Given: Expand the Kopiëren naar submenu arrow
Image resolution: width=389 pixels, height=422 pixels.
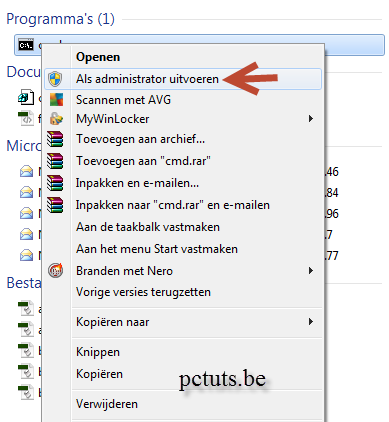Looking at the screenshot, I should coord(311,322).
